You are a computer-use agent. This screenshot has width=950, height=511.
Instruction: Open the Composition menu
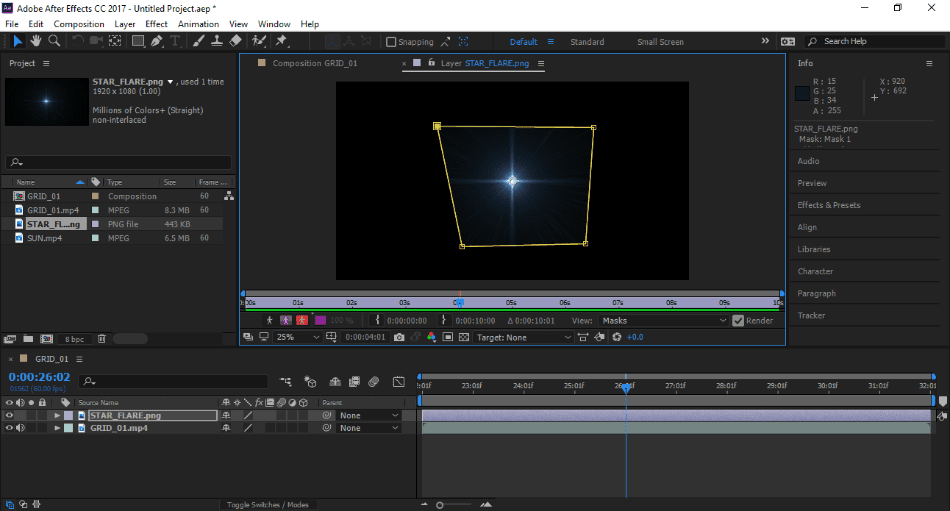pos(79,24)
